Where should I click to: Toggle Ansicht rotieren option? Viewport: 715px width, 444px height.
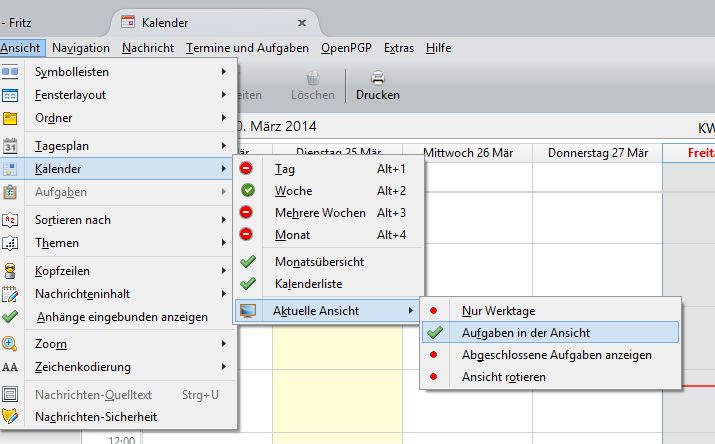click(x=550, y=377)
